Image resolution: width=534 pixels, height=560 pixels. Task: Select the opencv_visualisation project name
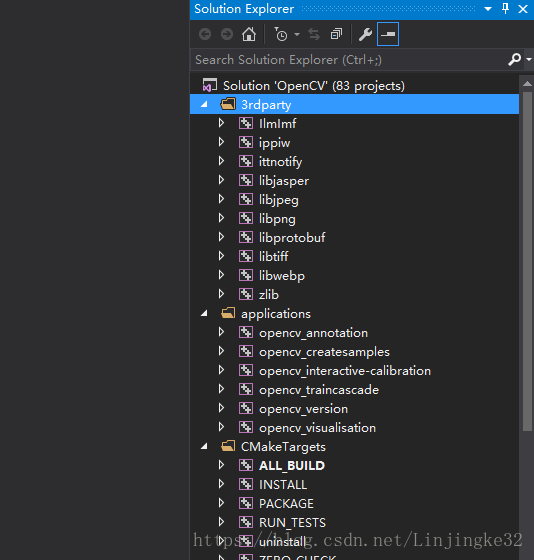pos(317,428)
